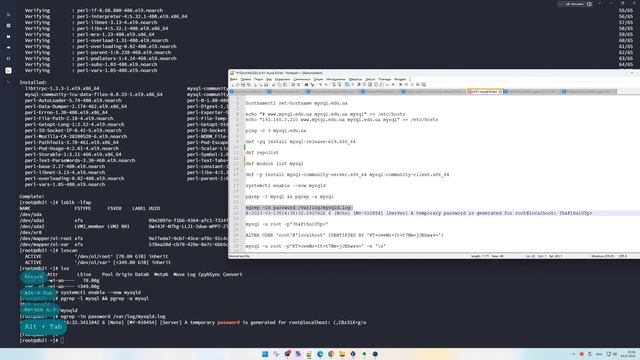Click the Save All icon in Notepad++
This screenshot has height=360, width=640.
click(x=249, y=84)
